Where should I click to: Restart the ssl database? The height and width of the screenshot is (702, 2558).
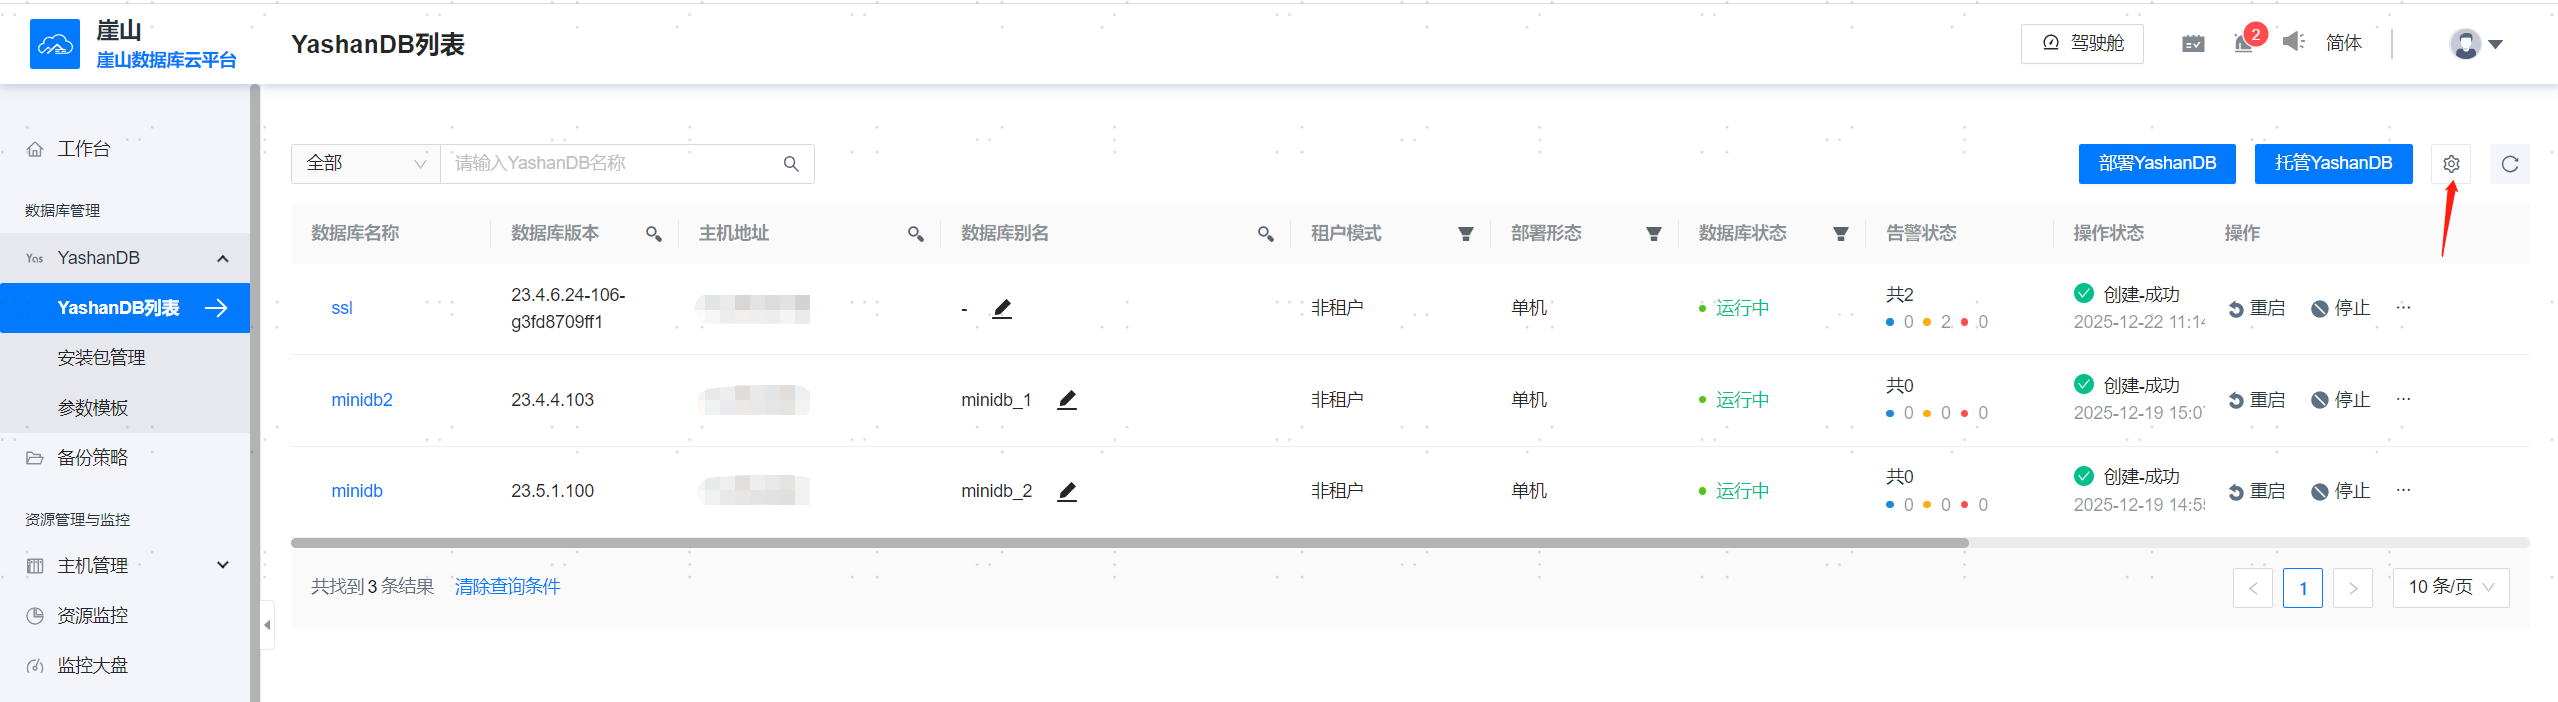(x=2256, y=307)
